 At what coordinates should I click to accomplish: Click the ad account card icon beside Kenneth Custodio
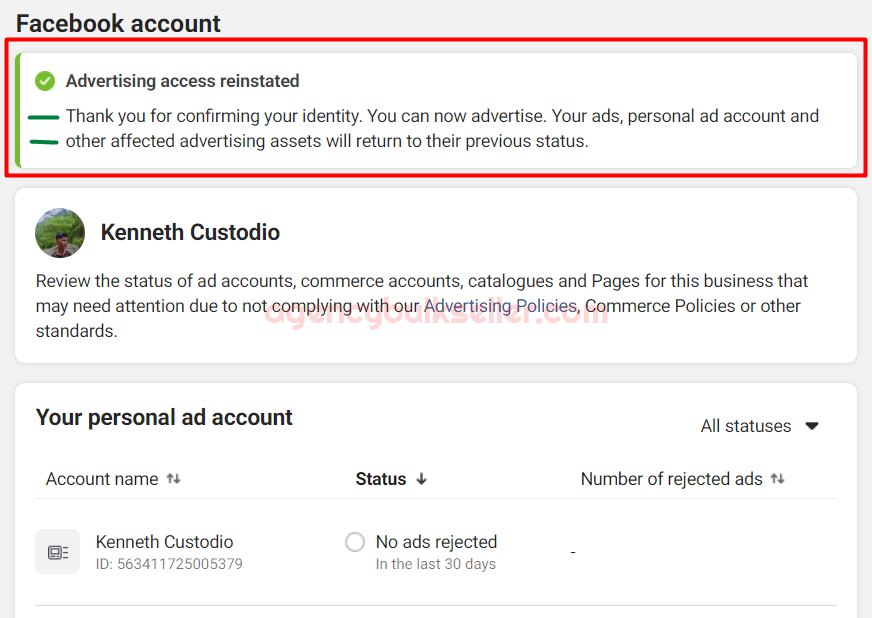point(57,551)
